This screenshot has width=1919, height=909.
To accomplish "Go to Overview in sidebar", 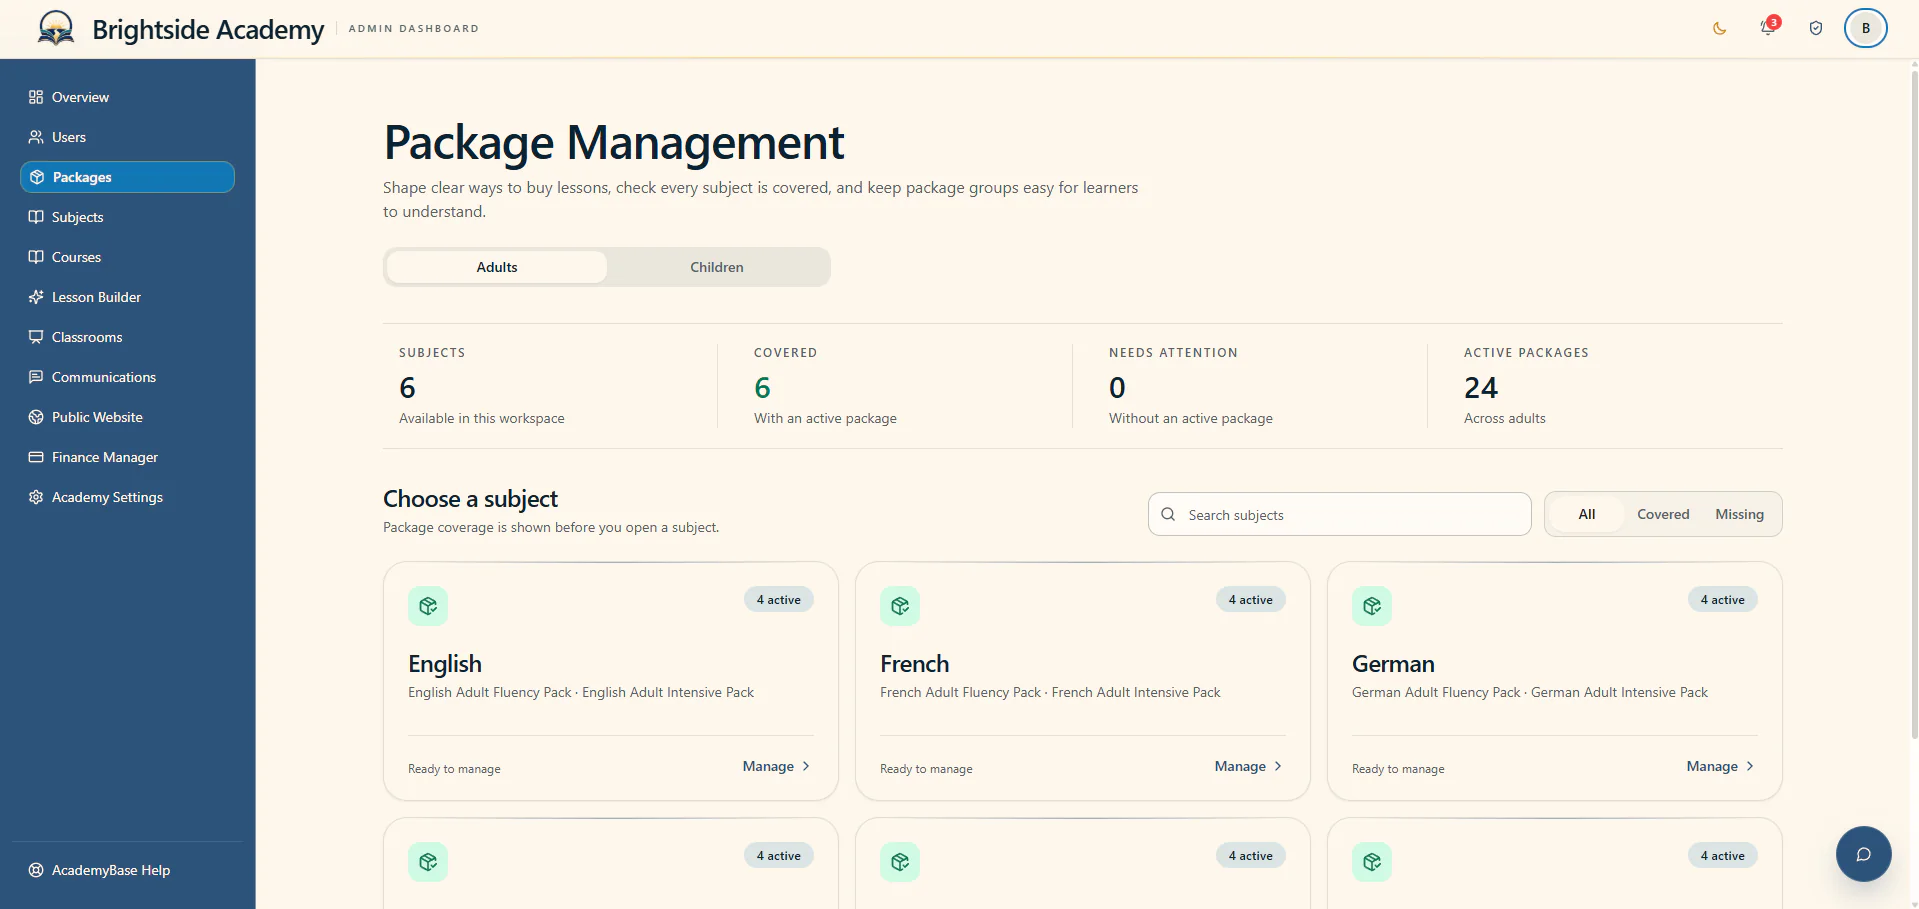I will [127, 97].
